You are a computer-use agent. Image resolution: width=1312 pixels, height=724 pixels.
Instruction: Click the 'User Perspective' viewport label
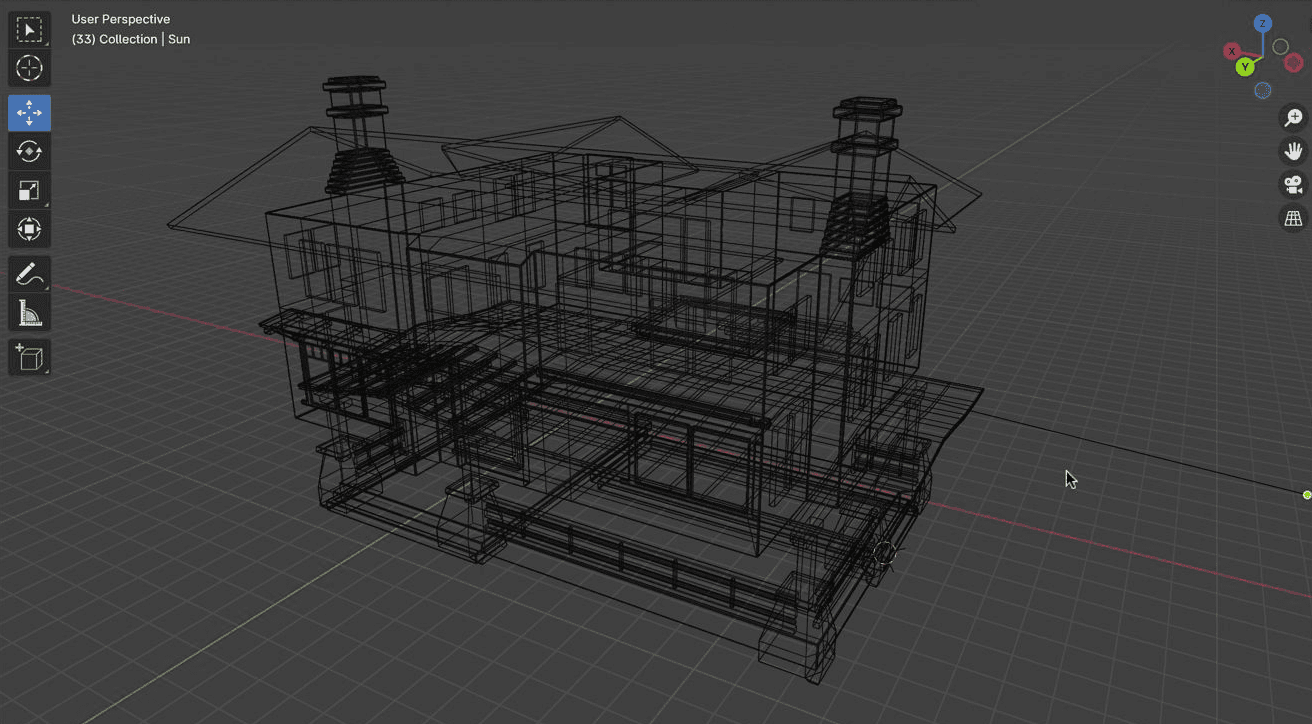tap(121, 19)
